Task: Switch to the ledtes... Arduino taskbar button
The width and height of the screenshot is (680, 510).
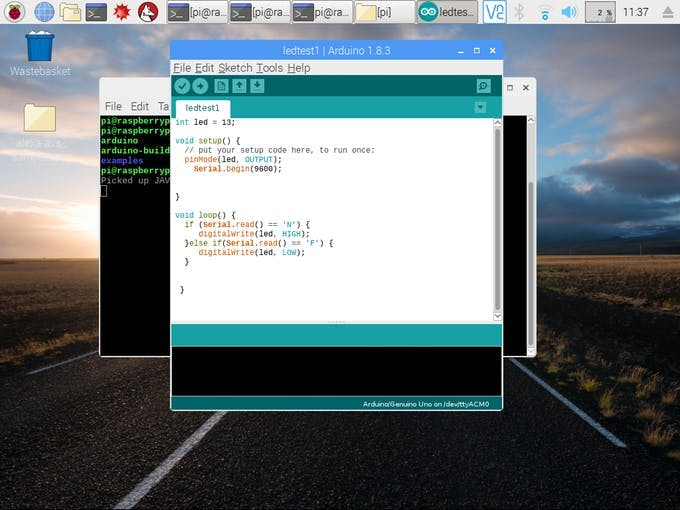Action: click(447, 12)
